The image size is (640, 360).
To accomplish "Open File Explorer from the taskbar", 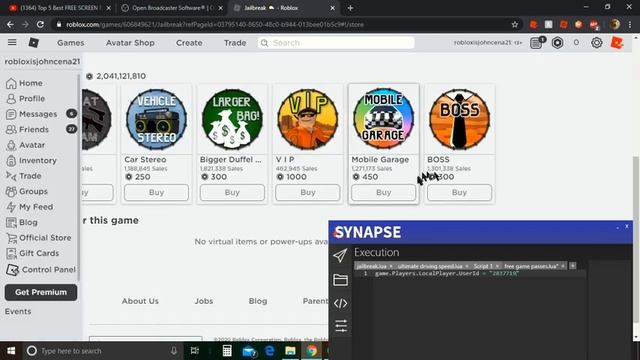I will [290, 351].
